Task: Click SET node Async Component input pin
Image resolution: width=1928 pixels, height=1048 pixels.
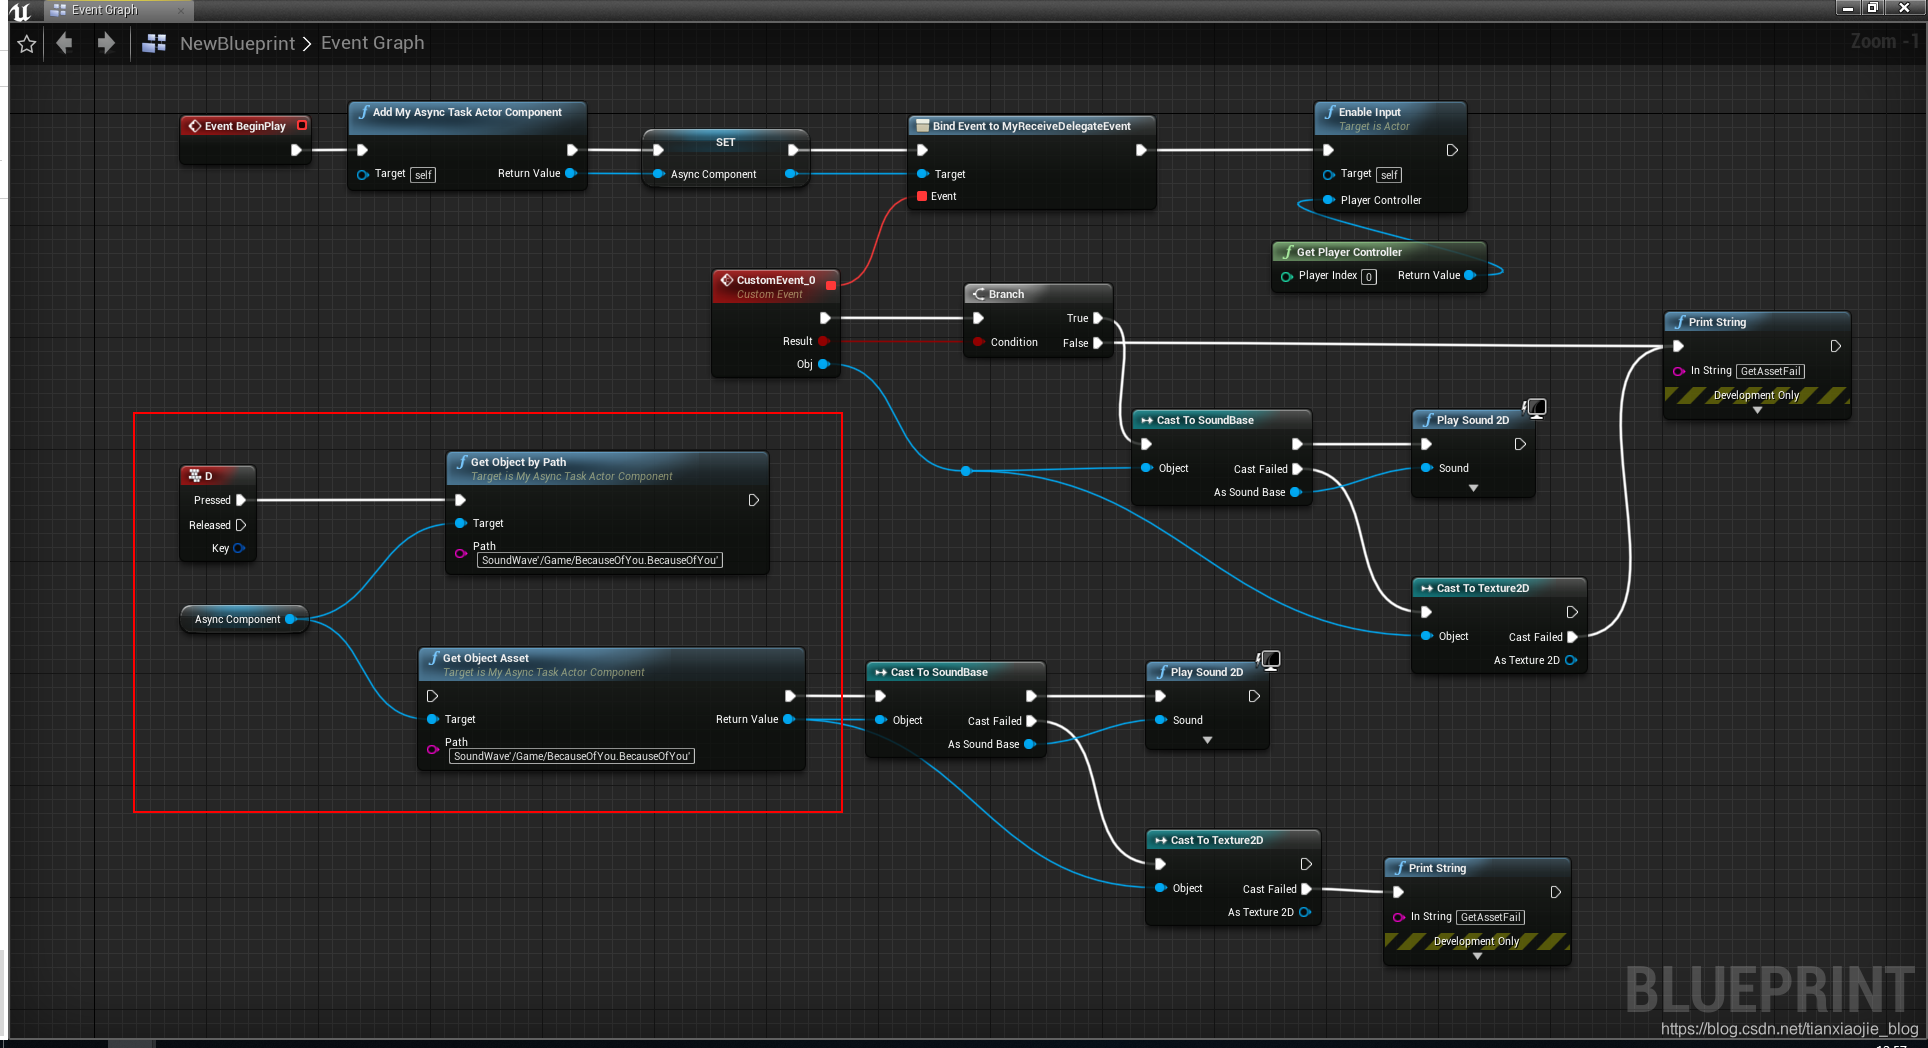Action: point(658,174)
